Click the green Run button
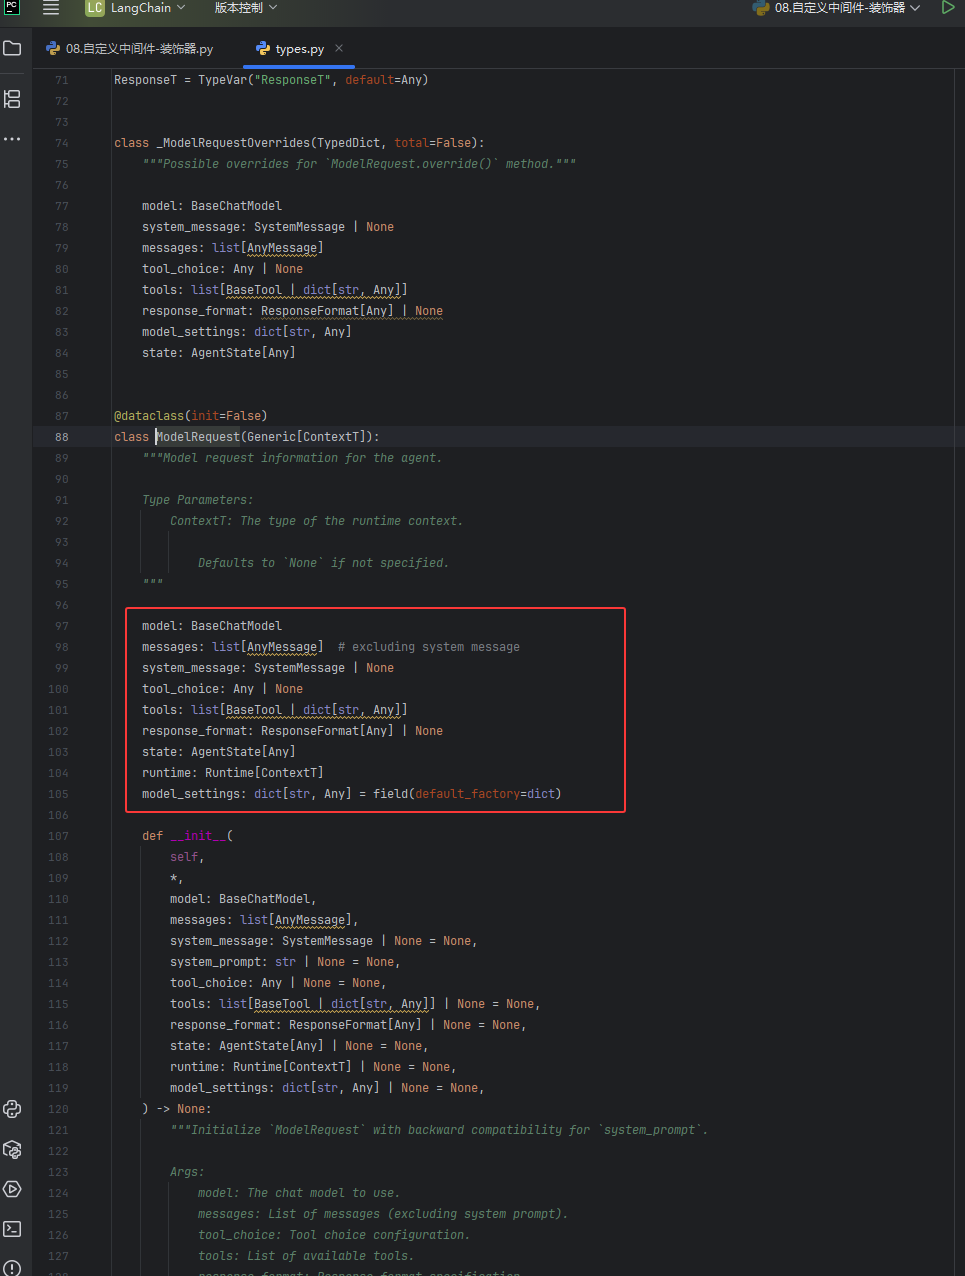This screenshot has width=965, height=1276. point(947,8)
